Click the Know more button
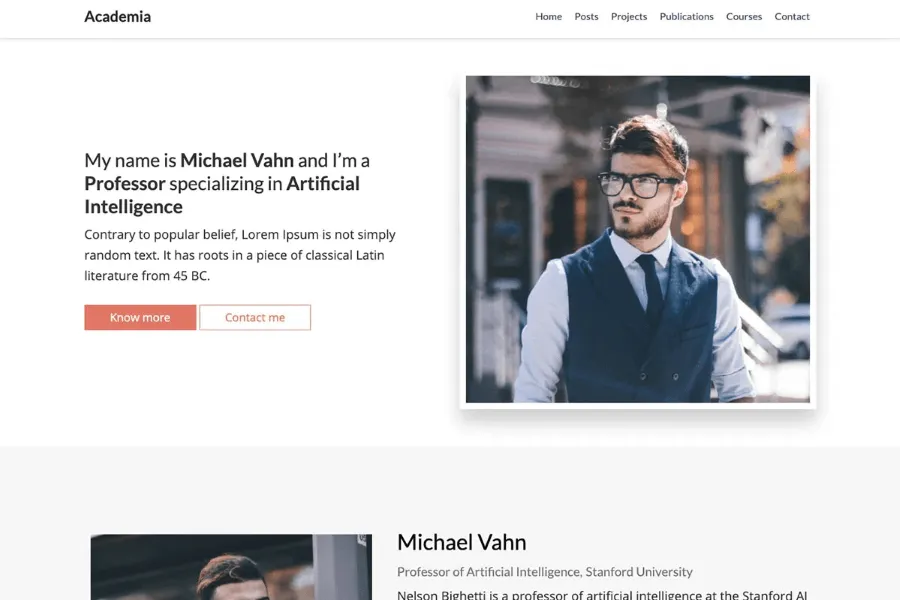The image size is (900, 600). tap(140, 318)
